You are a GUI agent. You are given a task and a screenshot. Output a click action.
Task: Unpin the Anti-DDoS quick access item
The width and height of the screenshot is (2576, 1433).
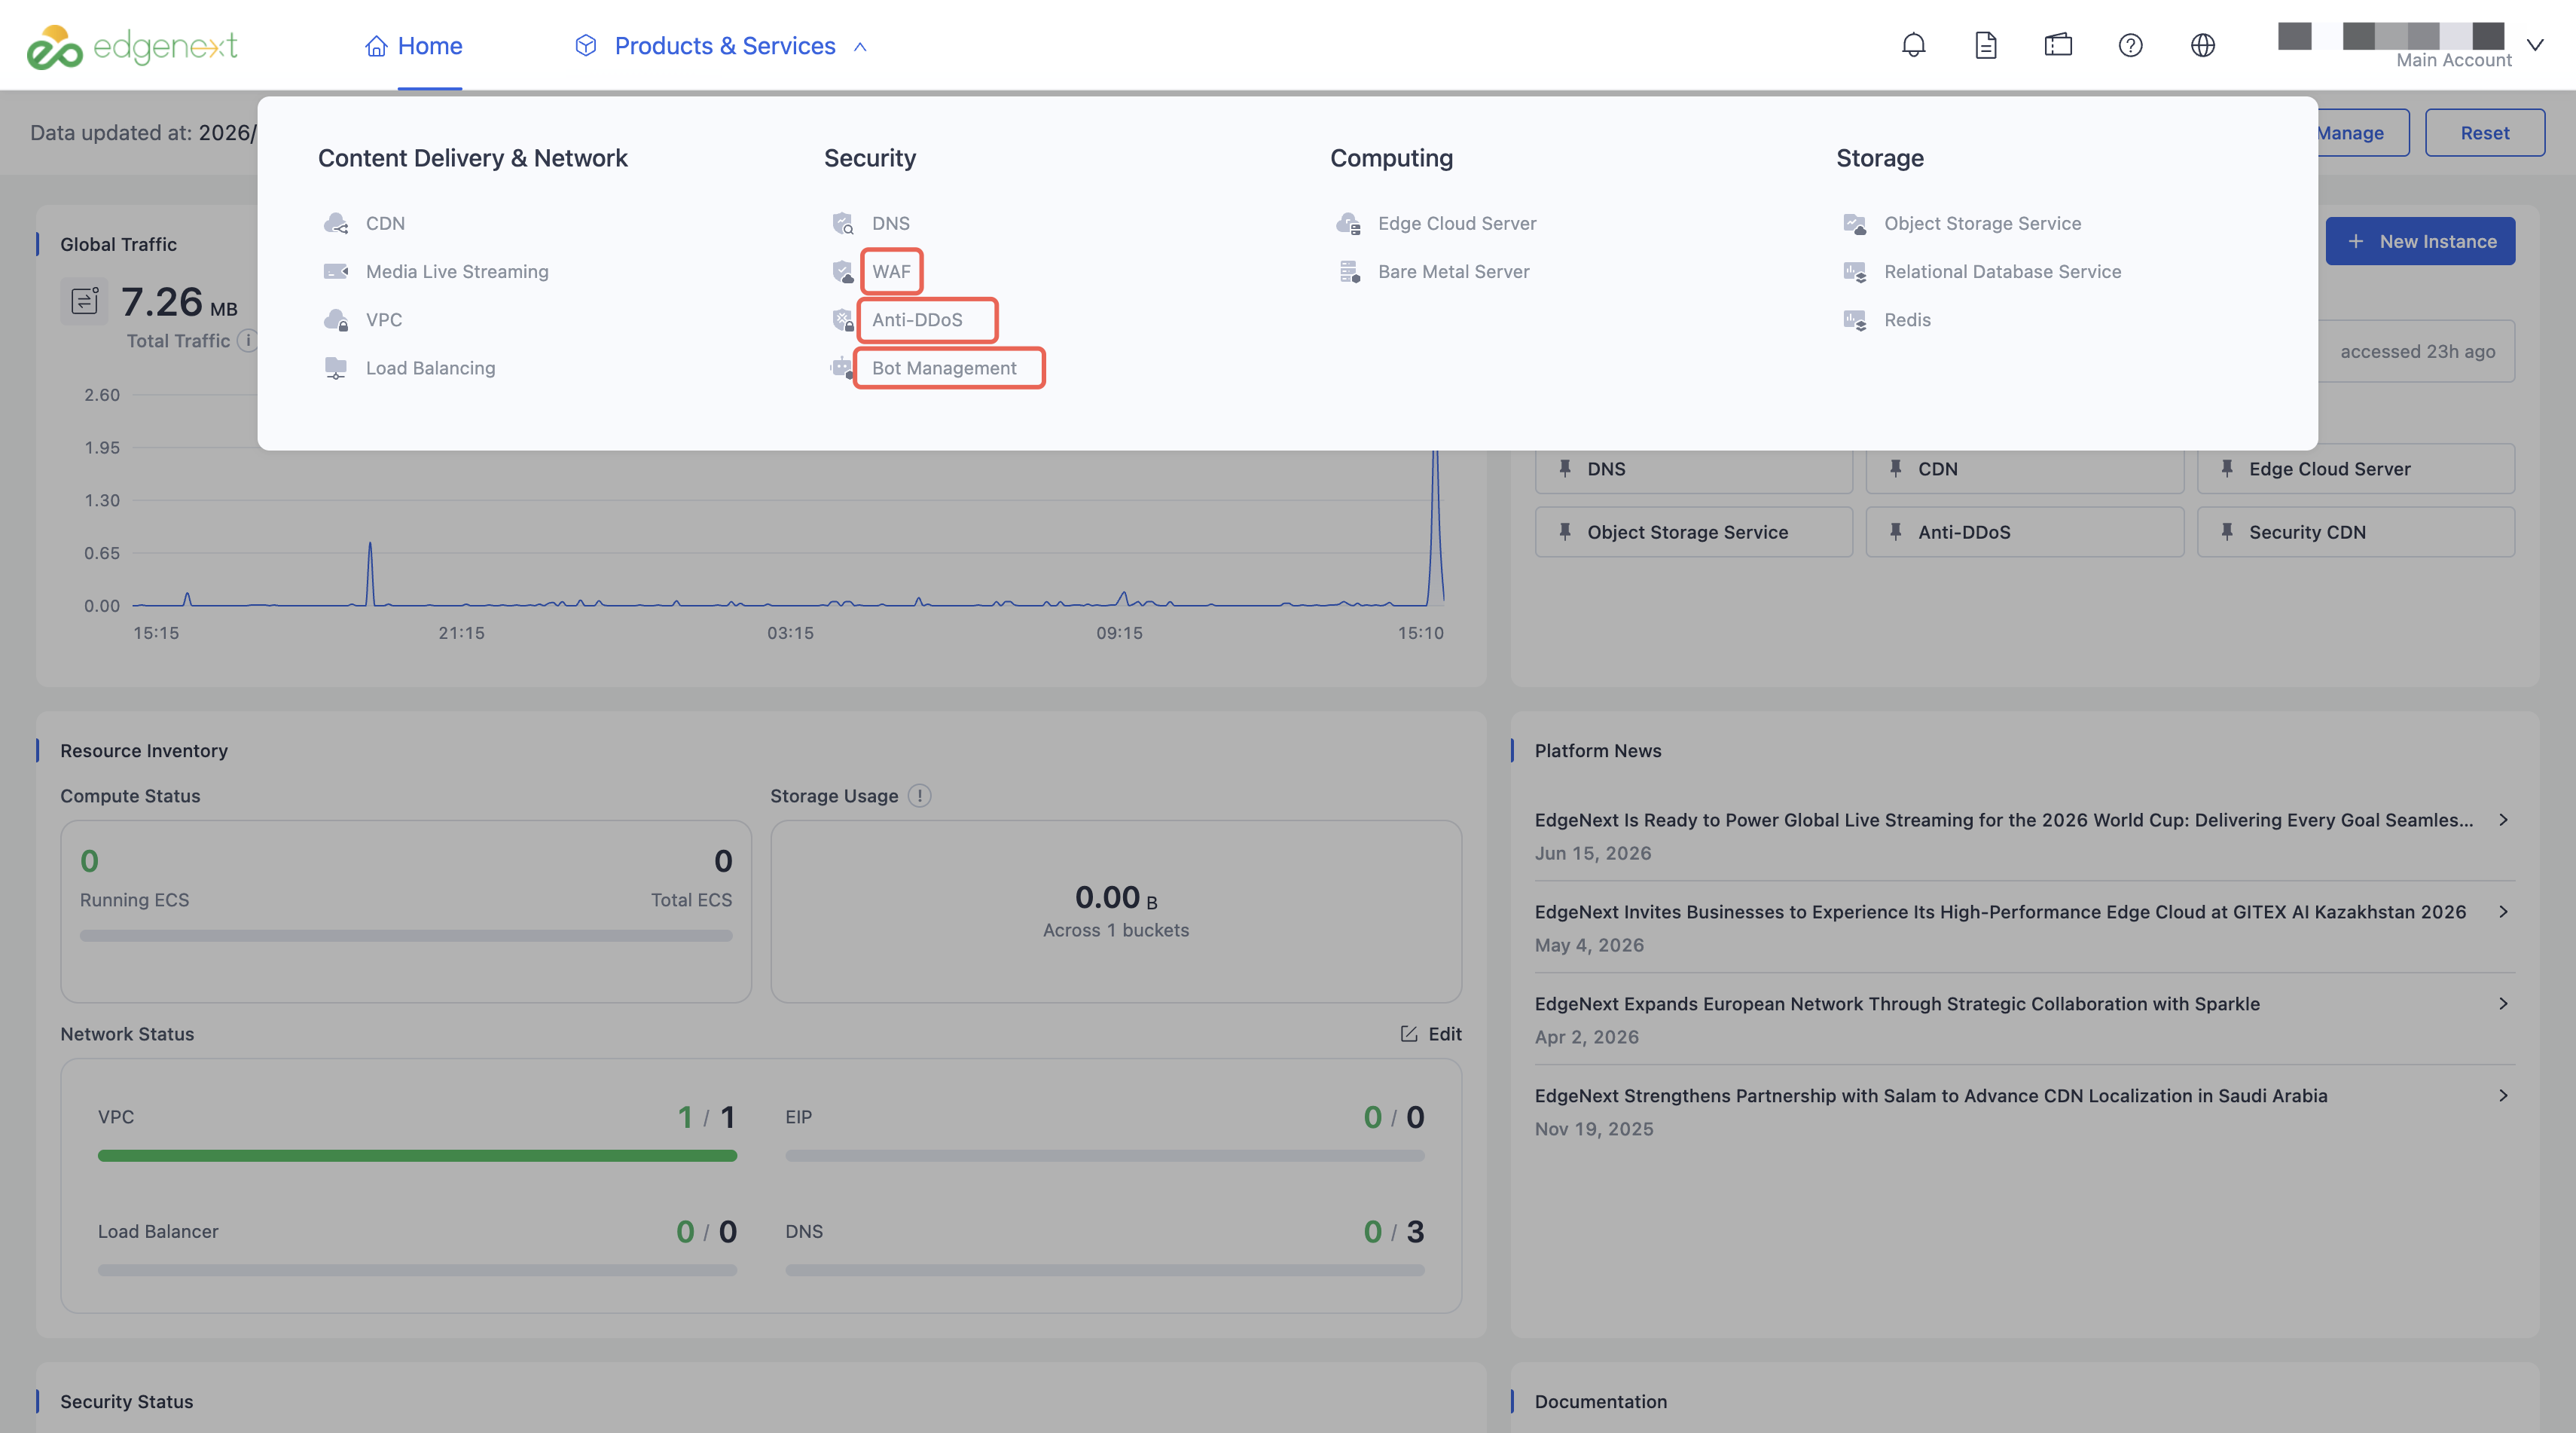click(1896, 532)
